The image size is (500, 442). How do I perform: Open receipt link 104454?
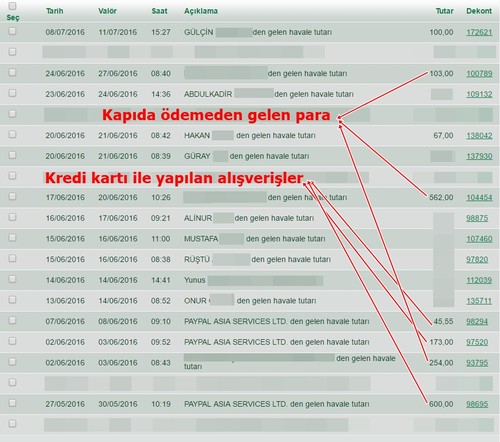click(479, 198)
